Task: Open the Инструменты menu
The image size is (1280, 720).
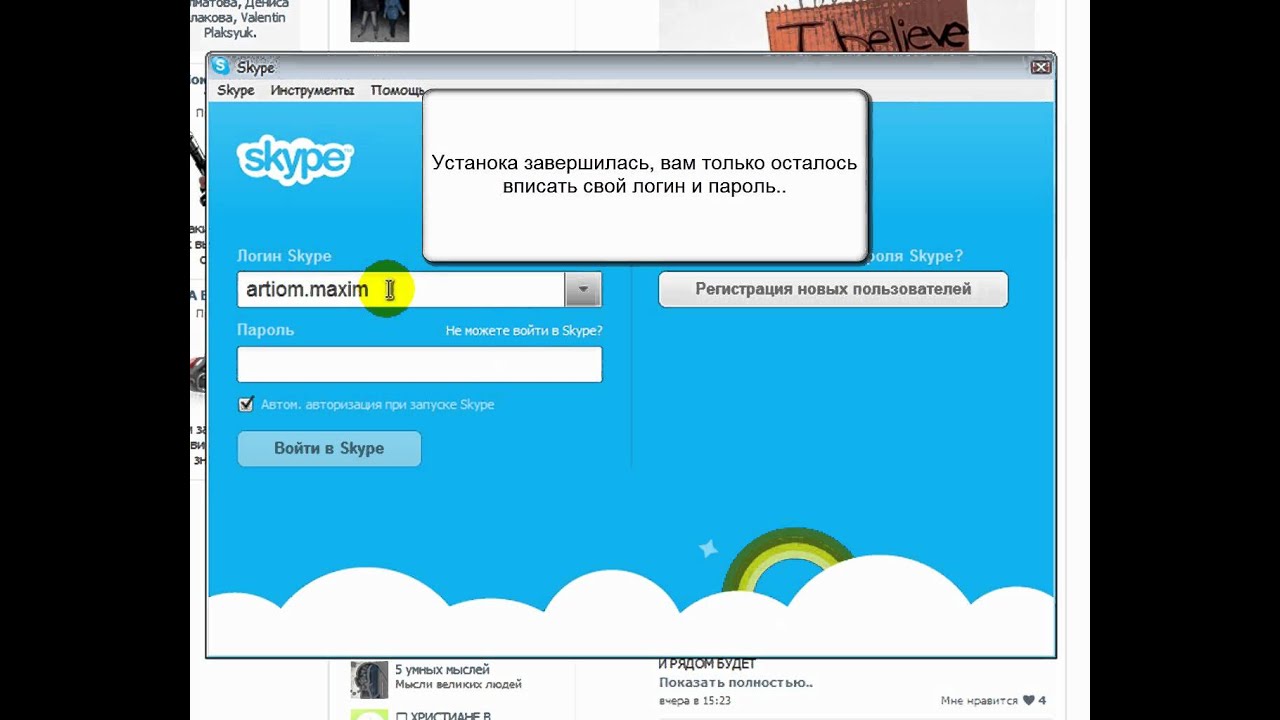Action: coord(312,90)
